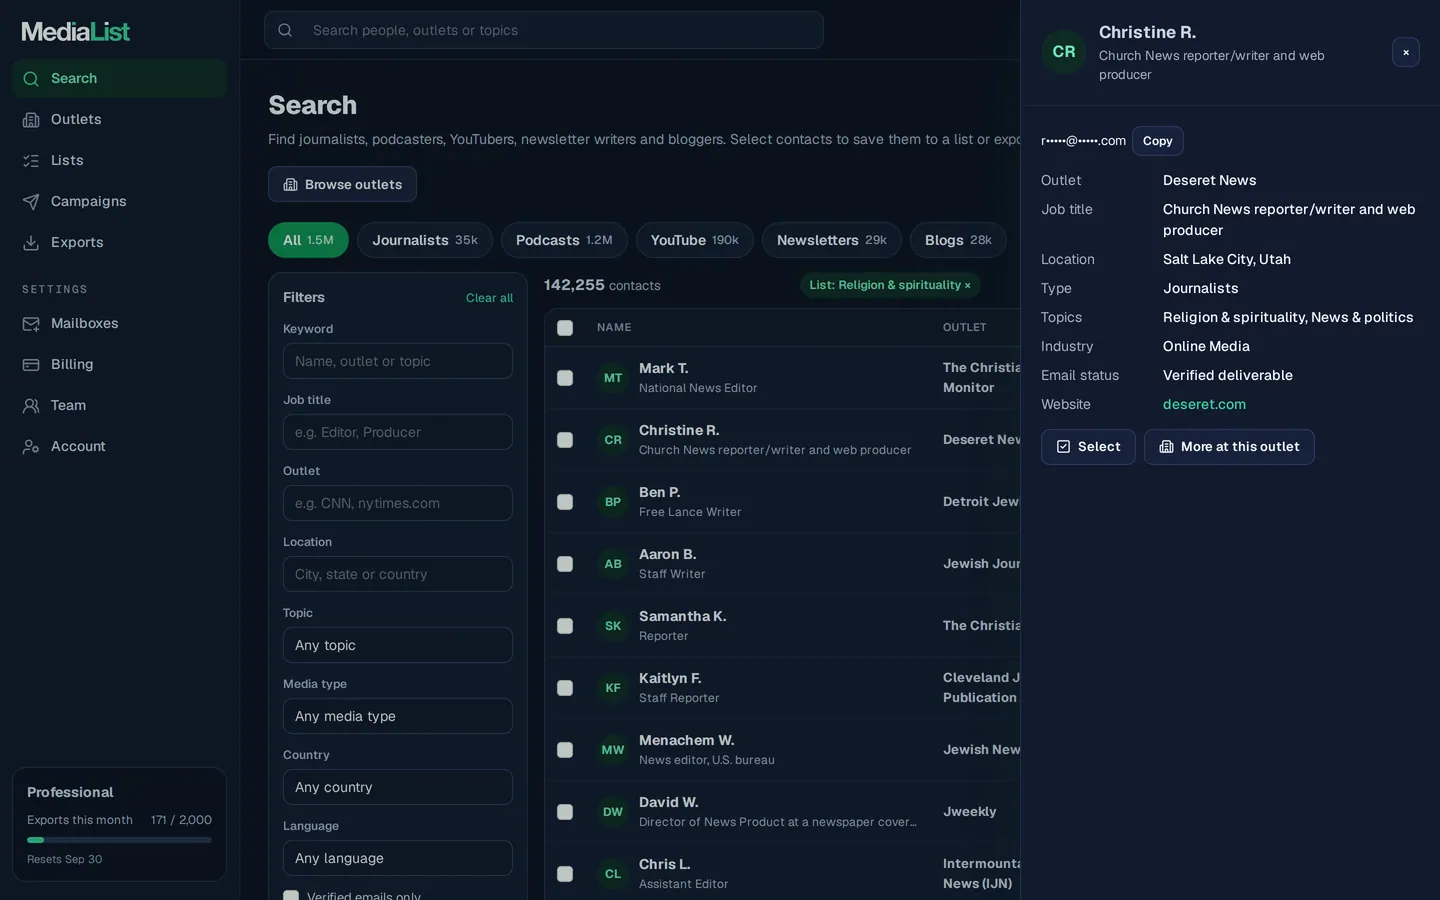Remove the Religion & spirituality list filter chip
Viewport: 1440px width, 900px height.
click(967, 285)
